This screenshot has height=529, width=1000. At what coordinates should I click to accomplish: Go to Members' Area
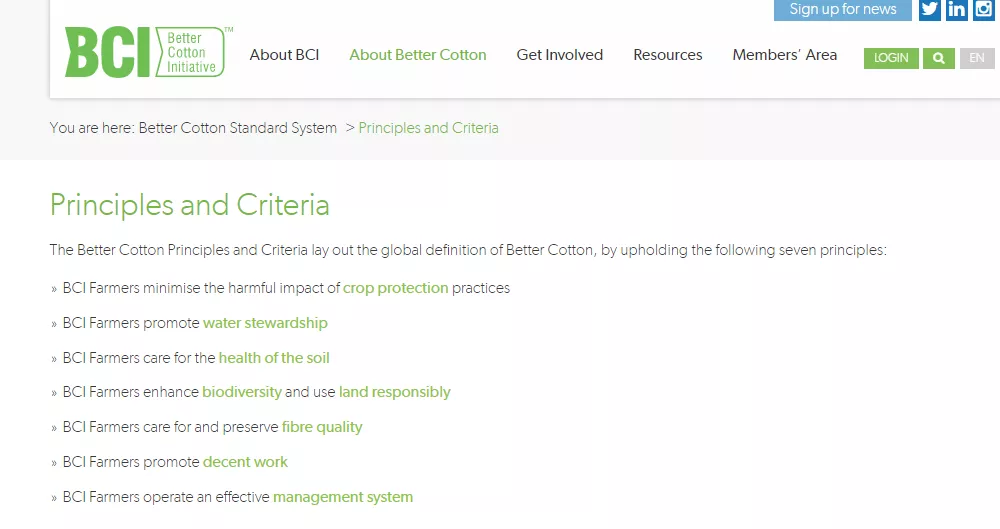pos(784,55)
